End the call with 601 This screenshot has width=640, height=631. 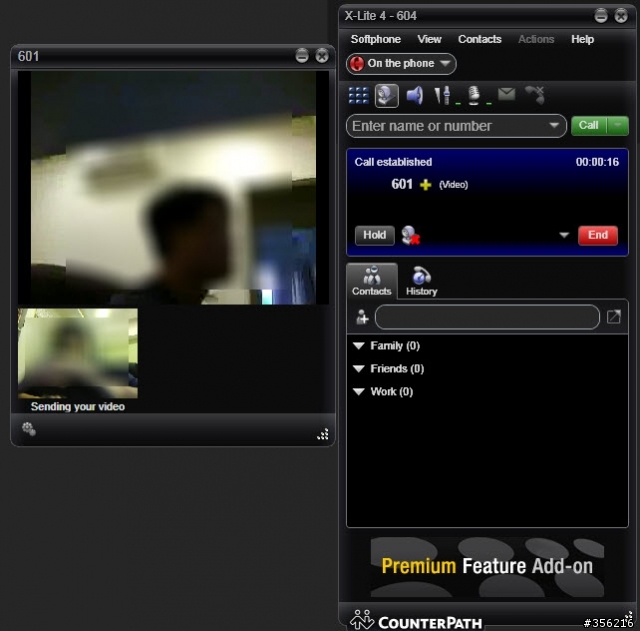pos(598,235)
